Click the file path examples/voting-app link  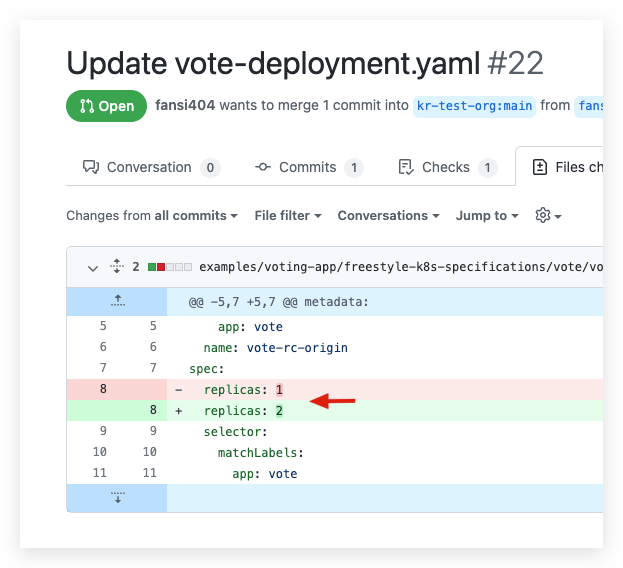click(400, 268)
